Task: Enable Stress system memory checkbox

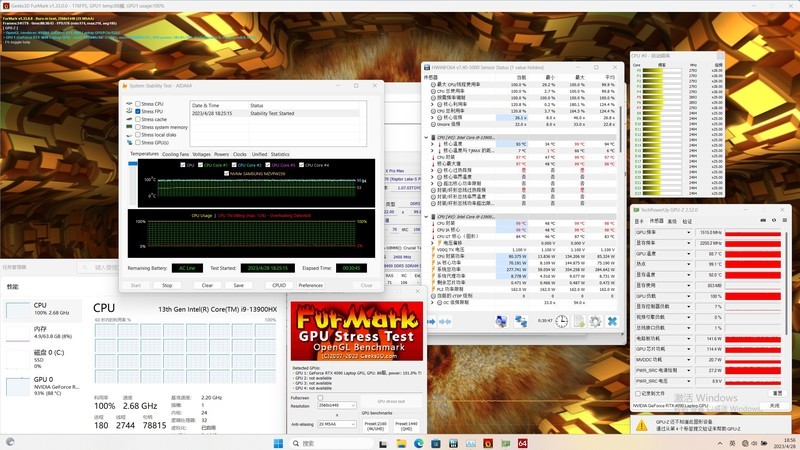Action: pyautogui.click(x=138, y=127)
